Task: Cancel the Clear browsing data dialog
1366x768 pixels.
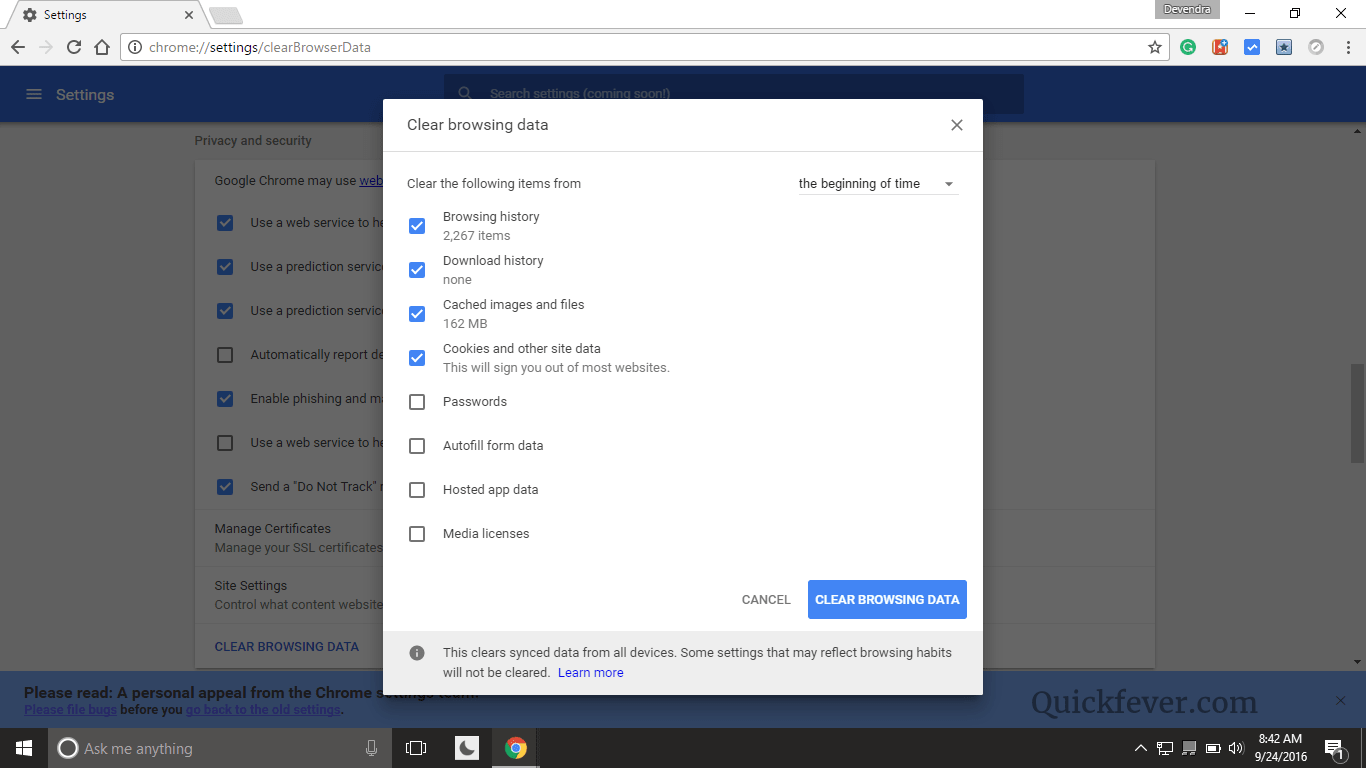Action: 765,599
